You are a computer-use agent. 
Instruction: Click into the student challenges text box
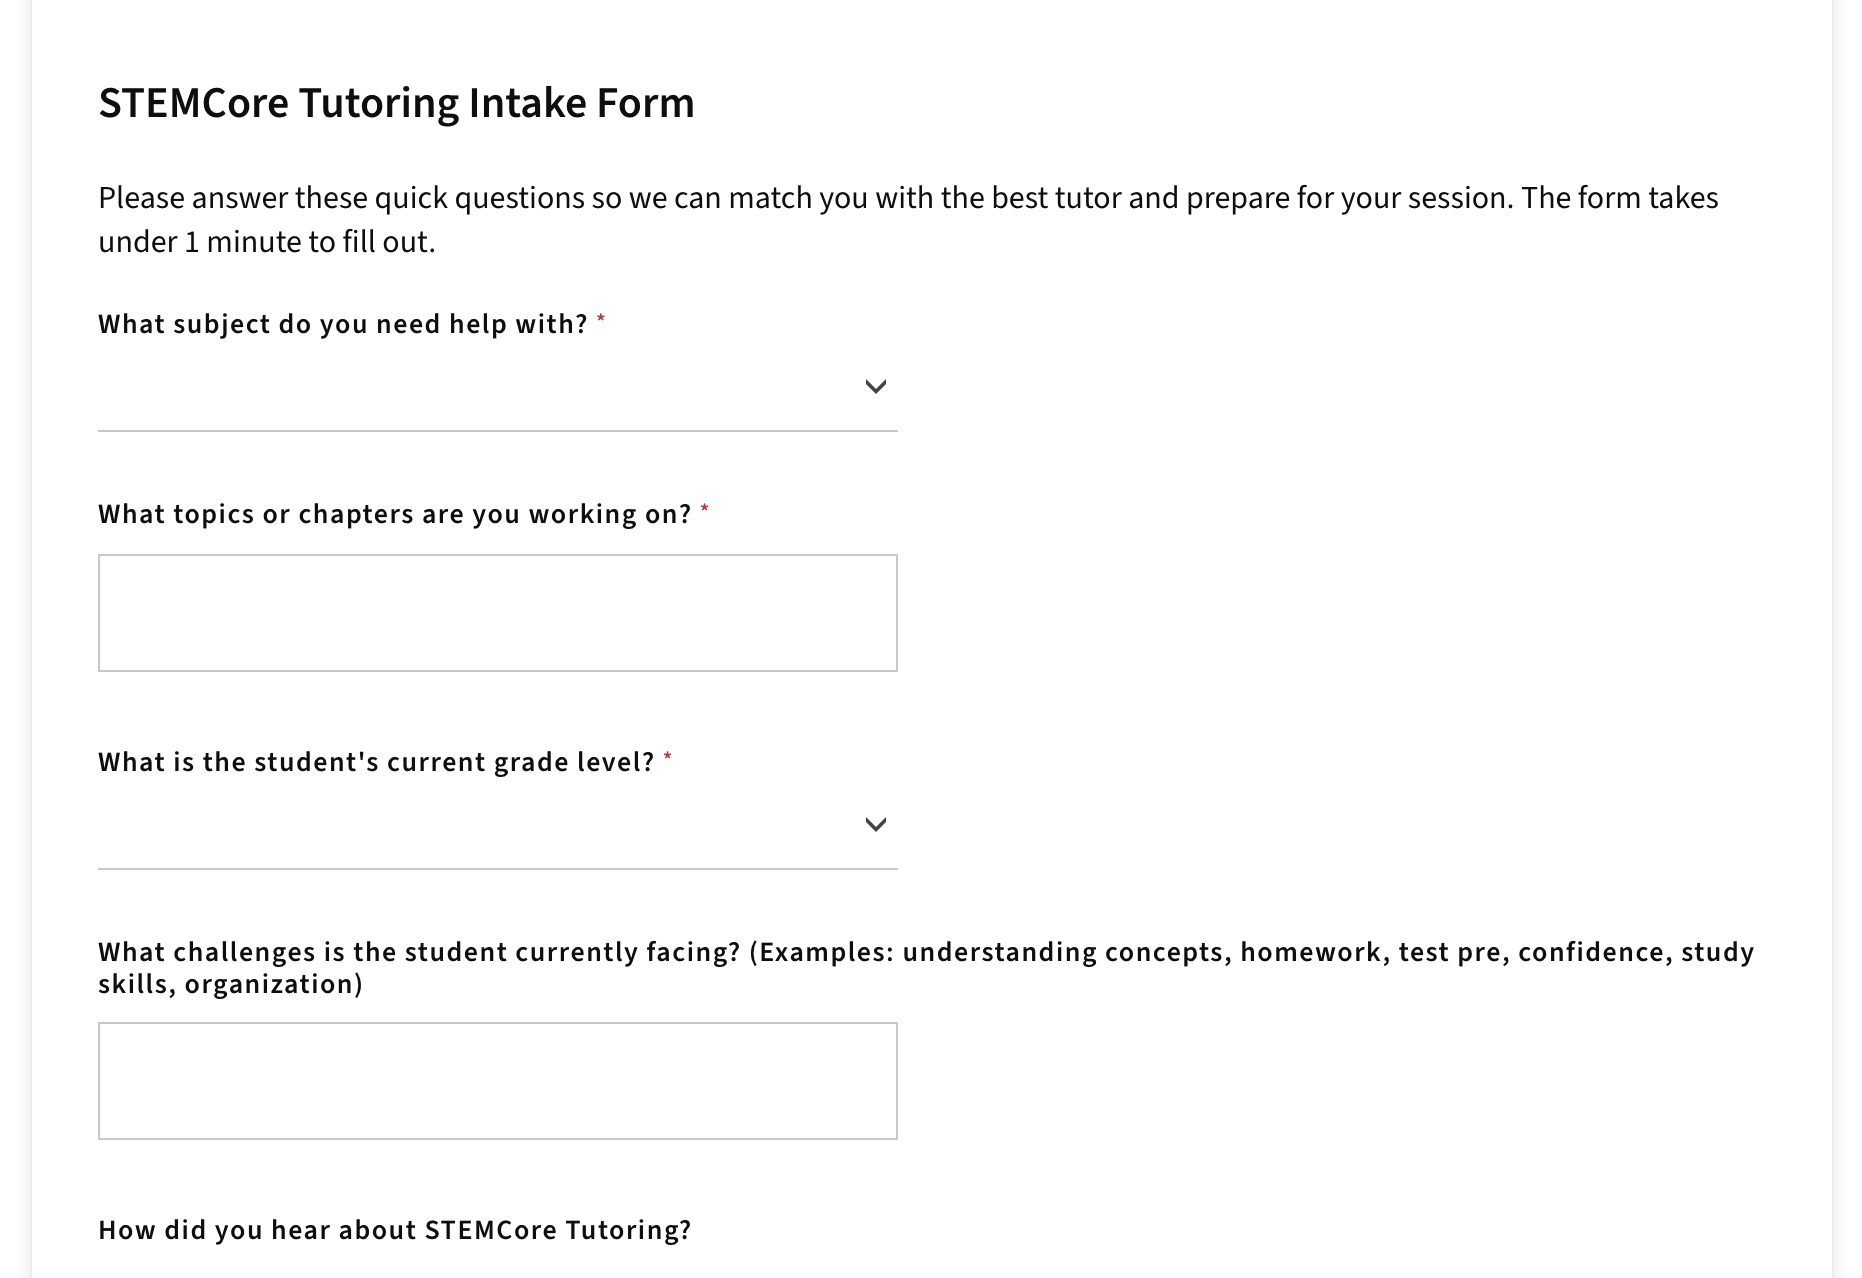click(x=497, y=1080)
